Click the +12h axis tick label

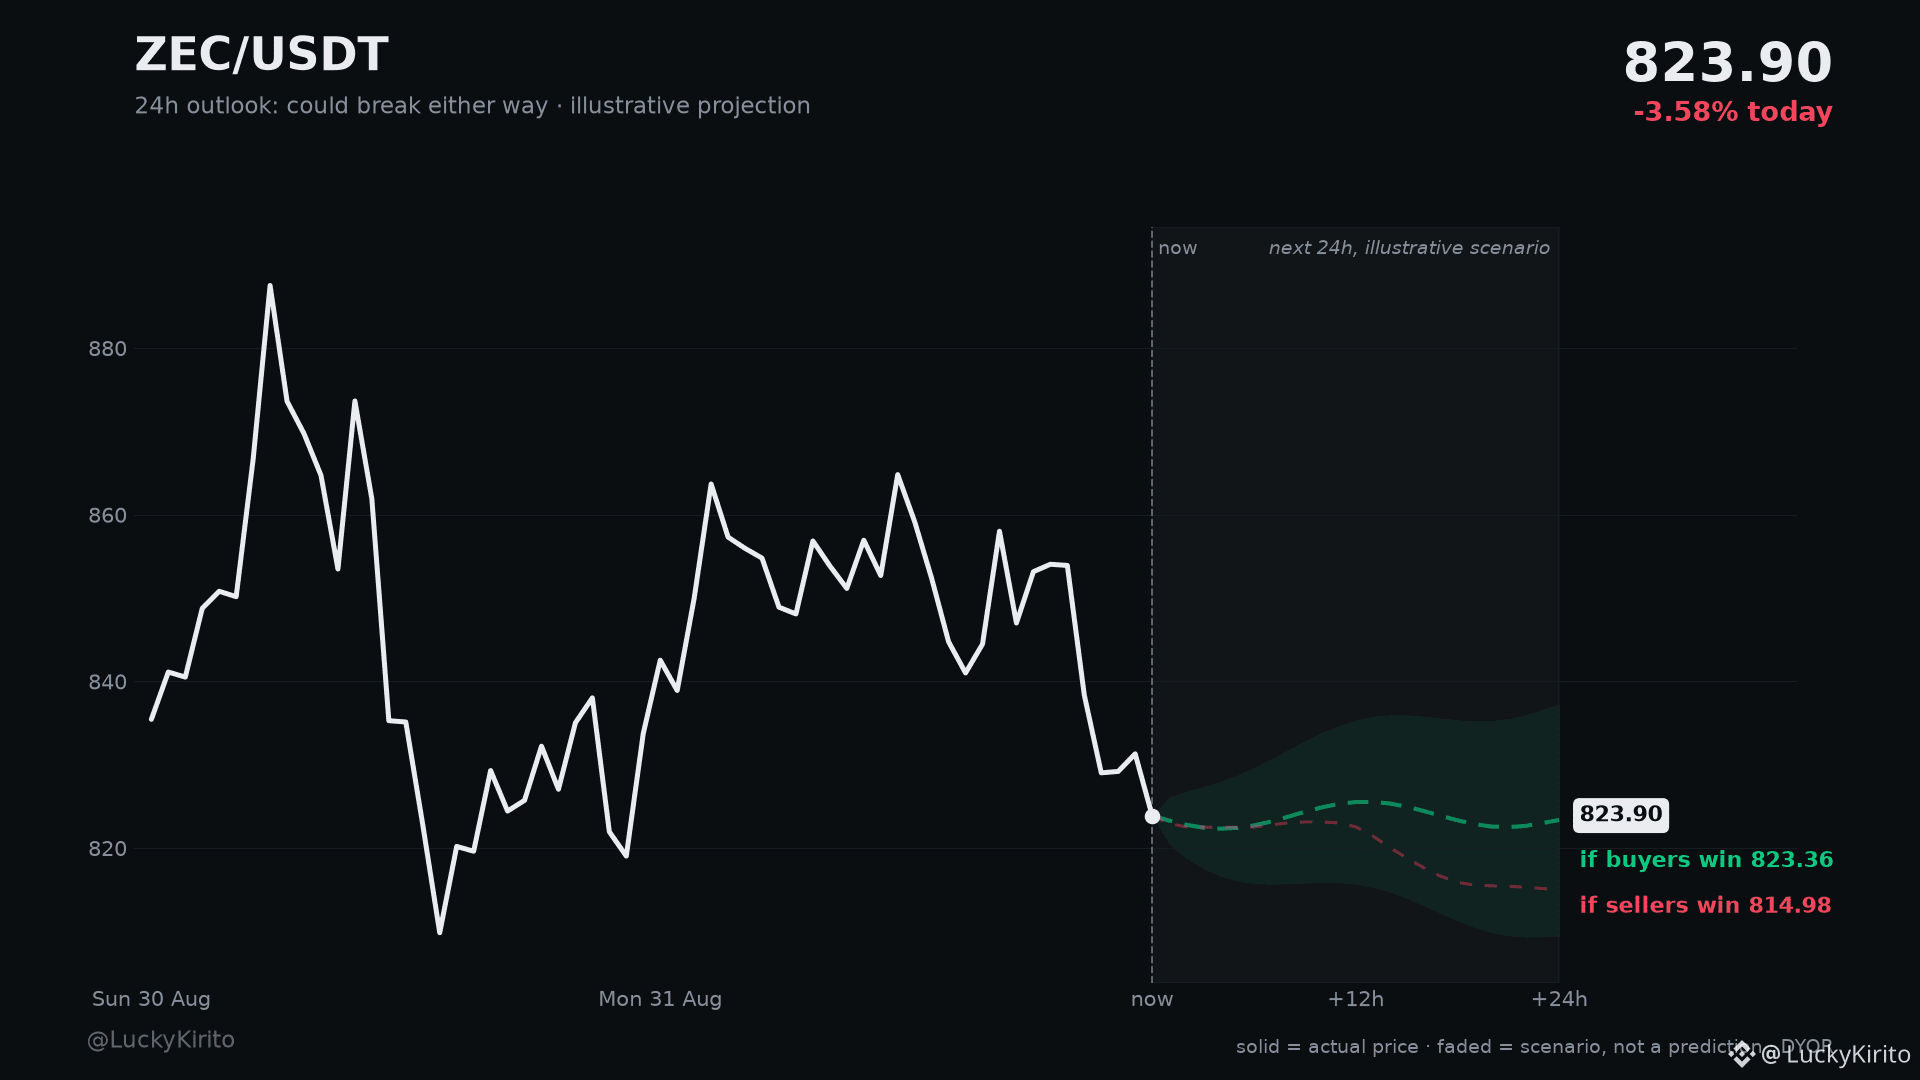pos(1355,999)
